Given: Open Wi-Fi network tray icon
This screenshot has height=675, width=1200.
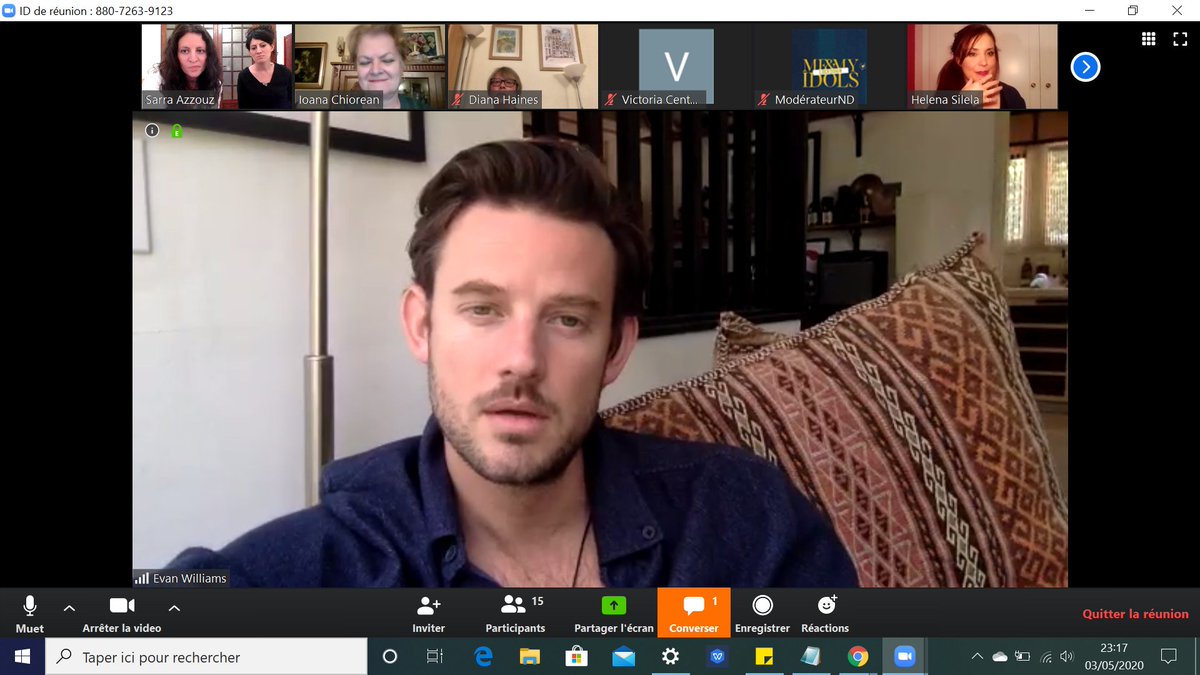Looking at the screenshot, I should point(1046,657).
